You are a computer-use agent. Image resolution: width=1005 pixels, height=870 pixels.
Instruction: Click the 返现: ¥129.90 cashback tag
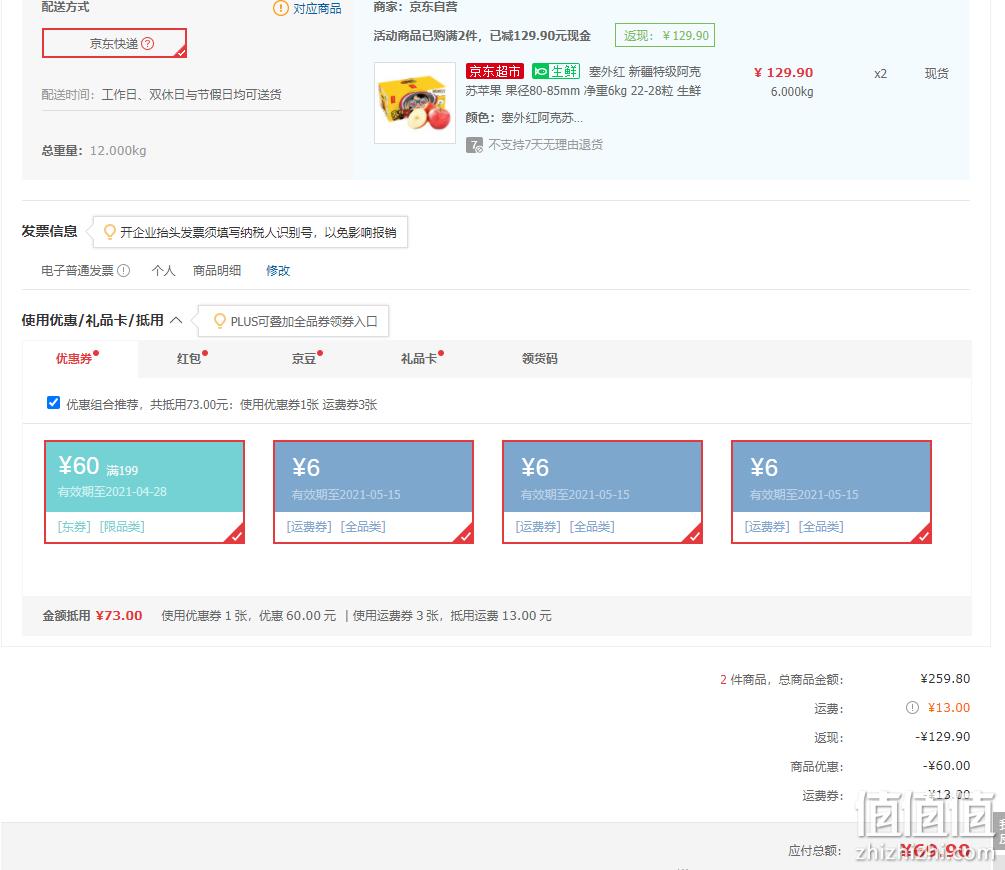point(665,35)
